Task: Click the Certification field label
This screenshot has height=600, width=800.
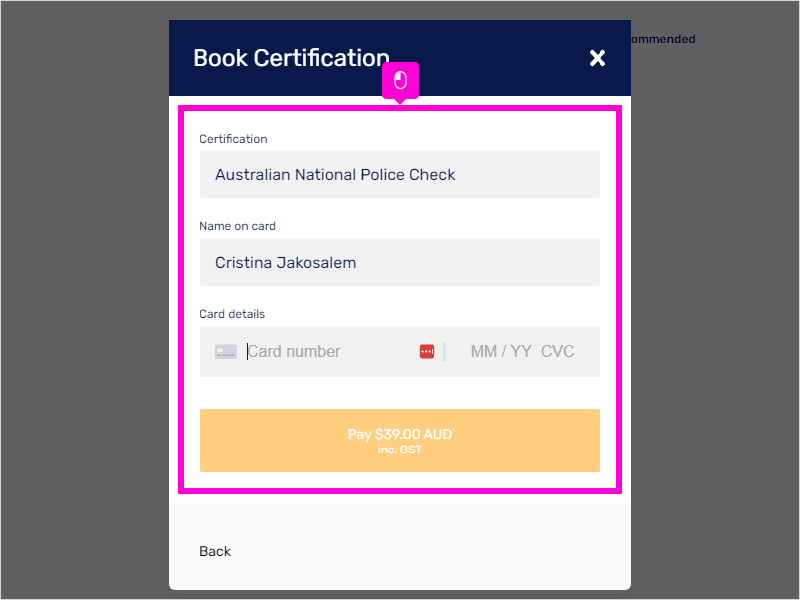Action: [233, 139]
